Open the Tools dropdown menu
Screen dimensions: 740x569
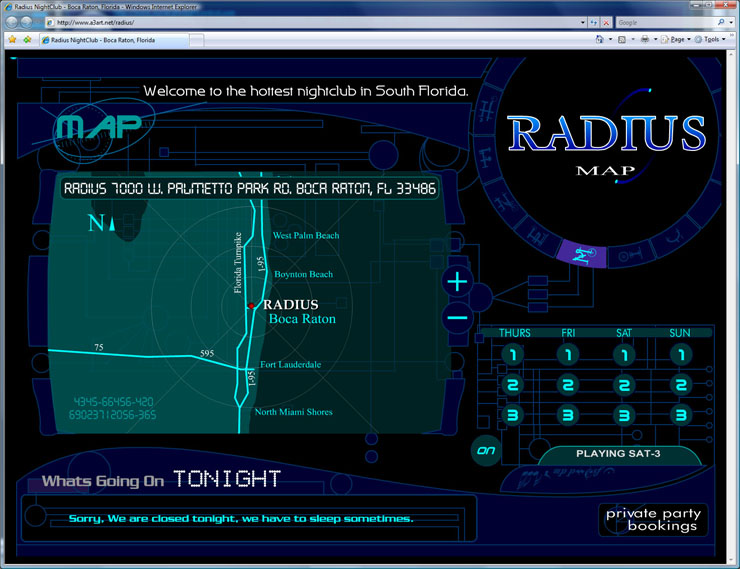click(x=709, y=40)
